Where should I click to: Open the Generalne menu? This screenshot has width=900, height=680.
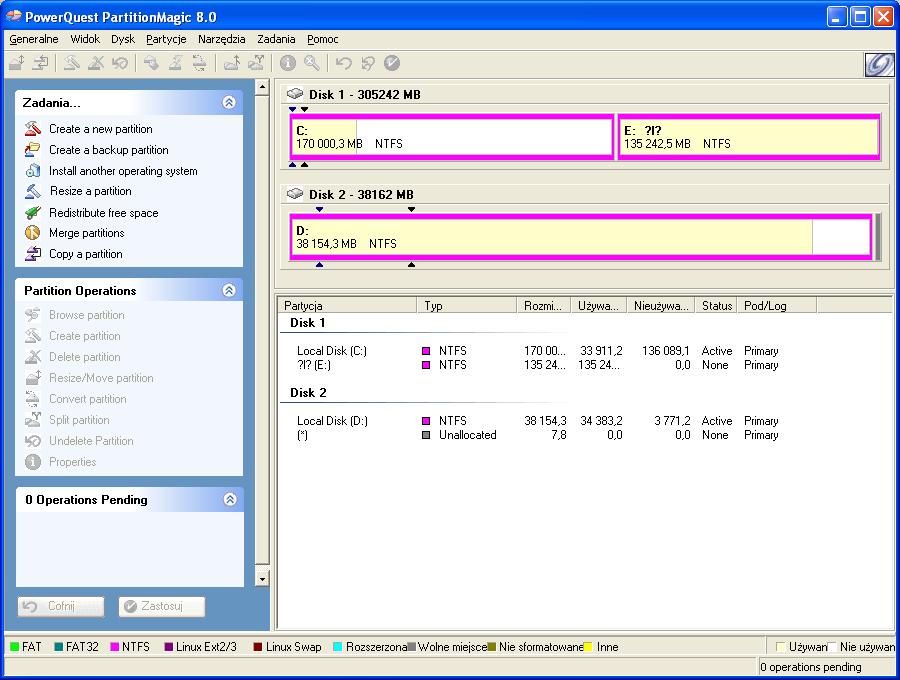coord(34,39)
